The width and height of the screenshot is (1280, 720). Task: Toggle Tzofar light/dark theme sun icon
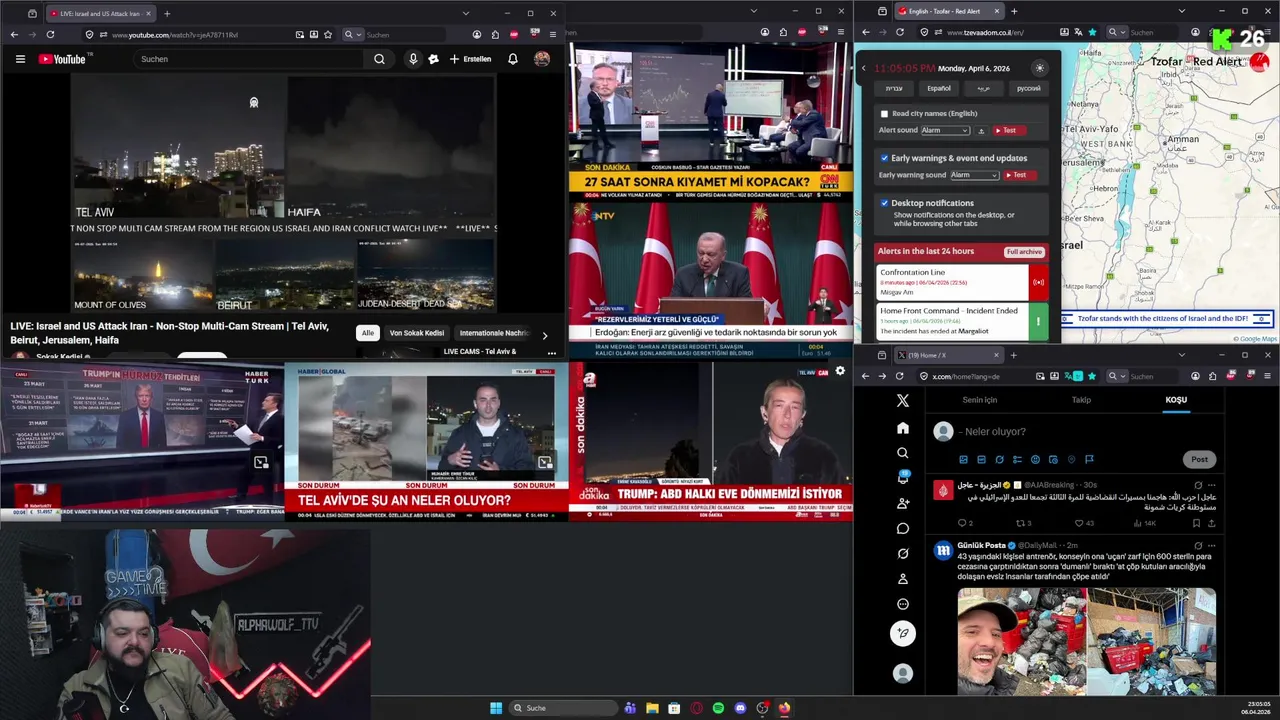coord(1040,68)
